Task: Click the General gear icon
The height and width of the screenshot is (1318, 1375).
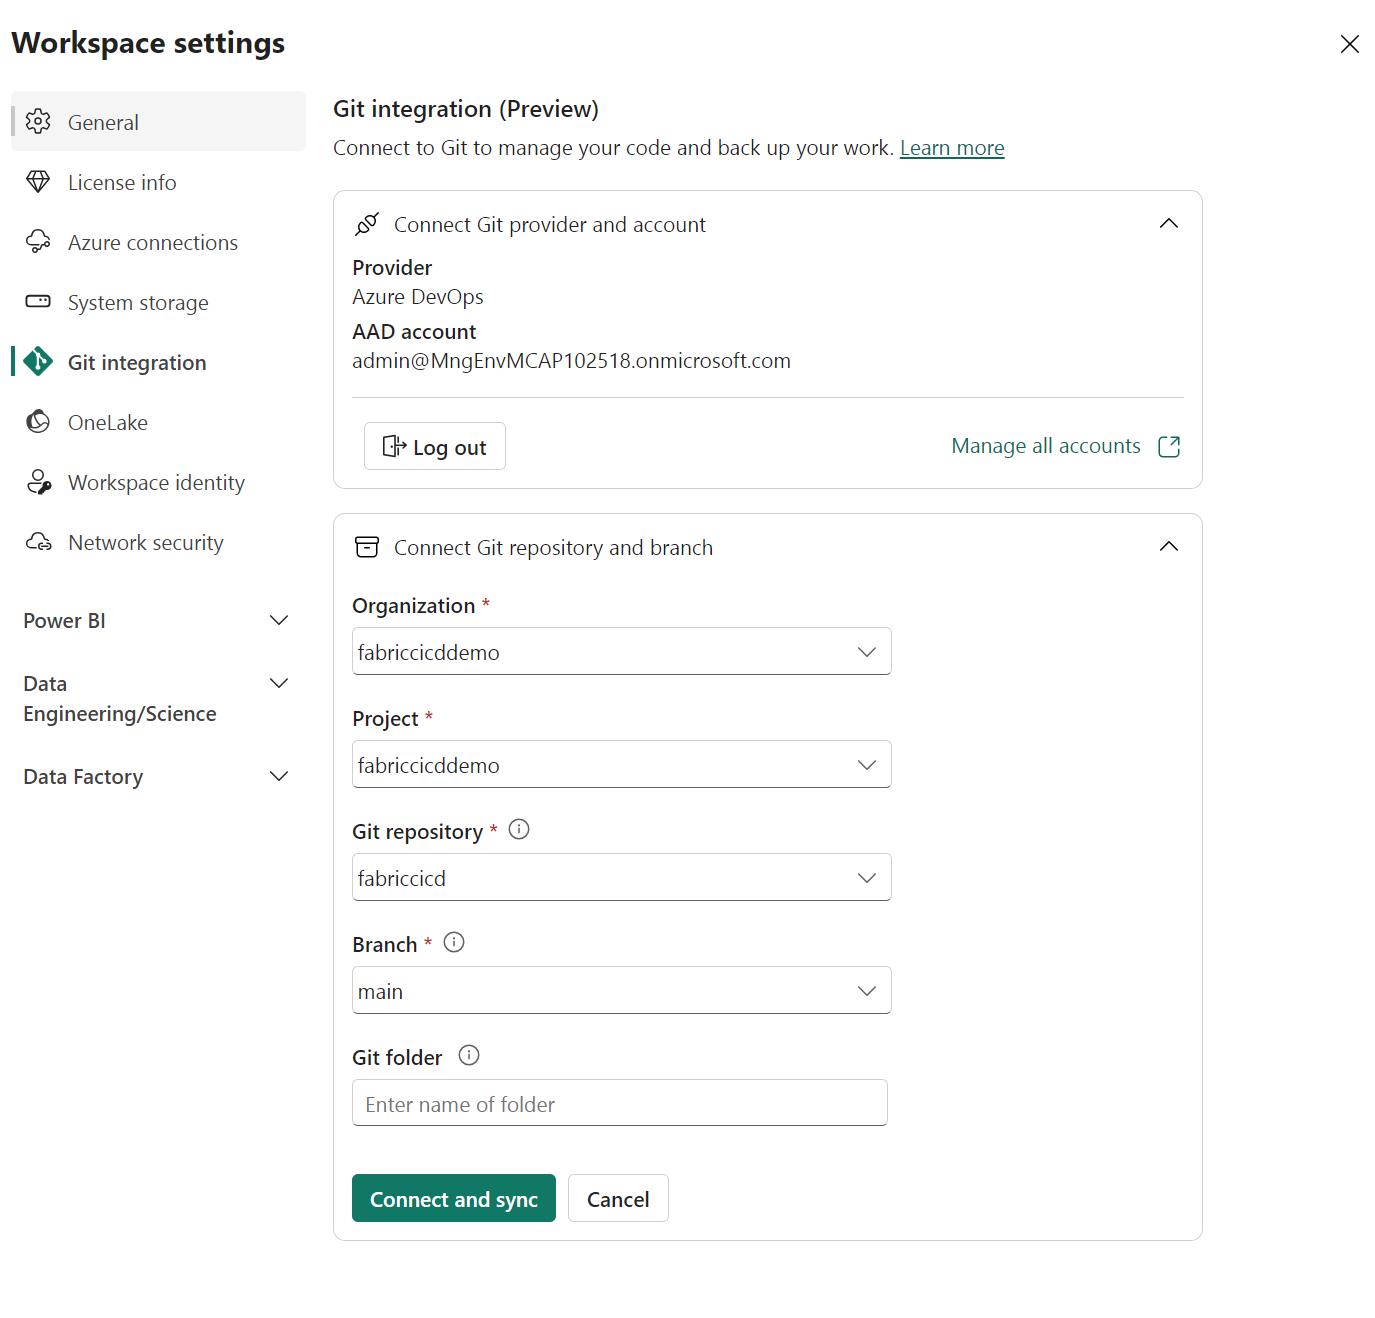Action: pyautogui.click(x=38, y=122)
